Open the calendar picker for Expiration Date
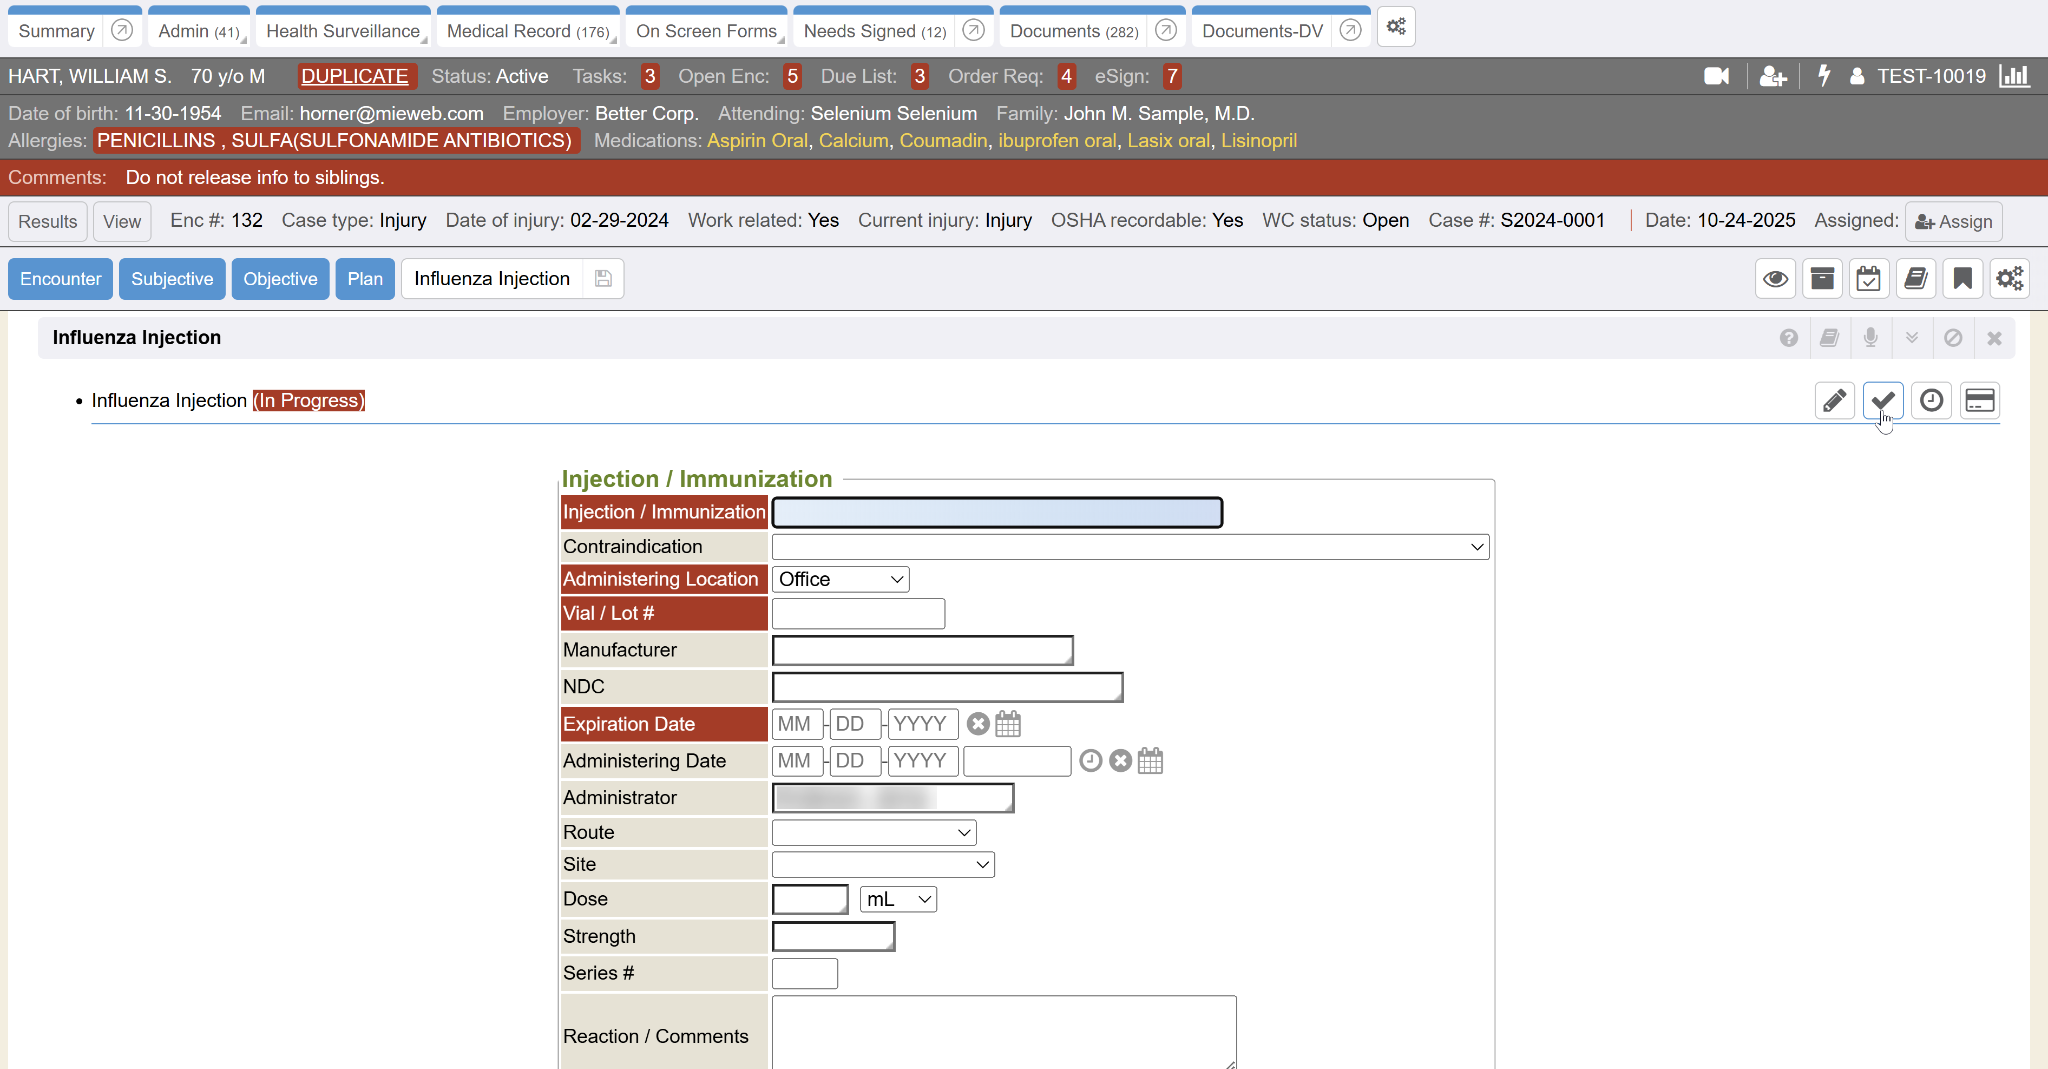This screenshot has width=2048, height=1069. (x=1008, y=724)
